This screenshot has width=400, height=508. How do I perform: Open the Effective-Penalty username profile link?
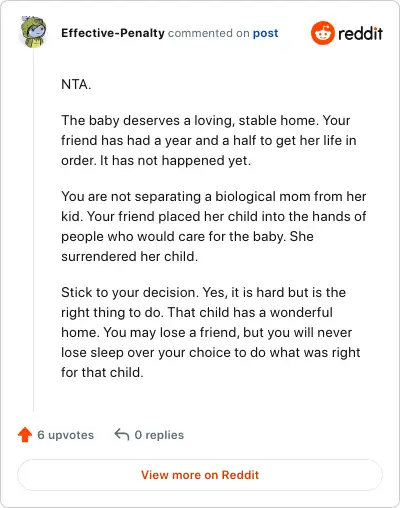113,33
